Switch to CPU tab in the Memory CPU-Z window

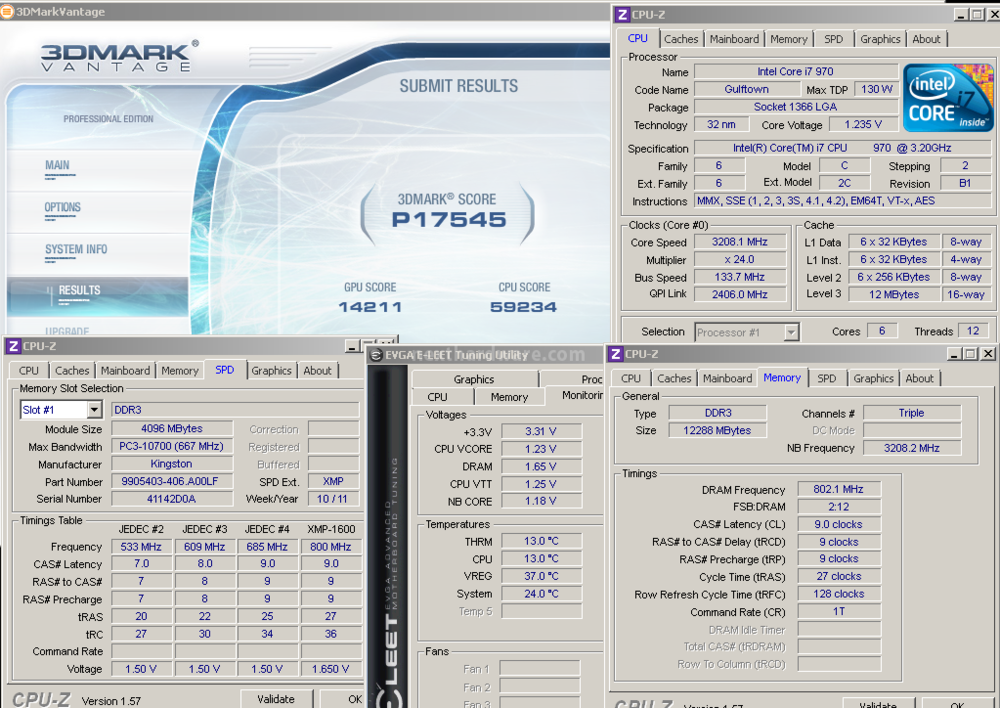click(631, 378)
